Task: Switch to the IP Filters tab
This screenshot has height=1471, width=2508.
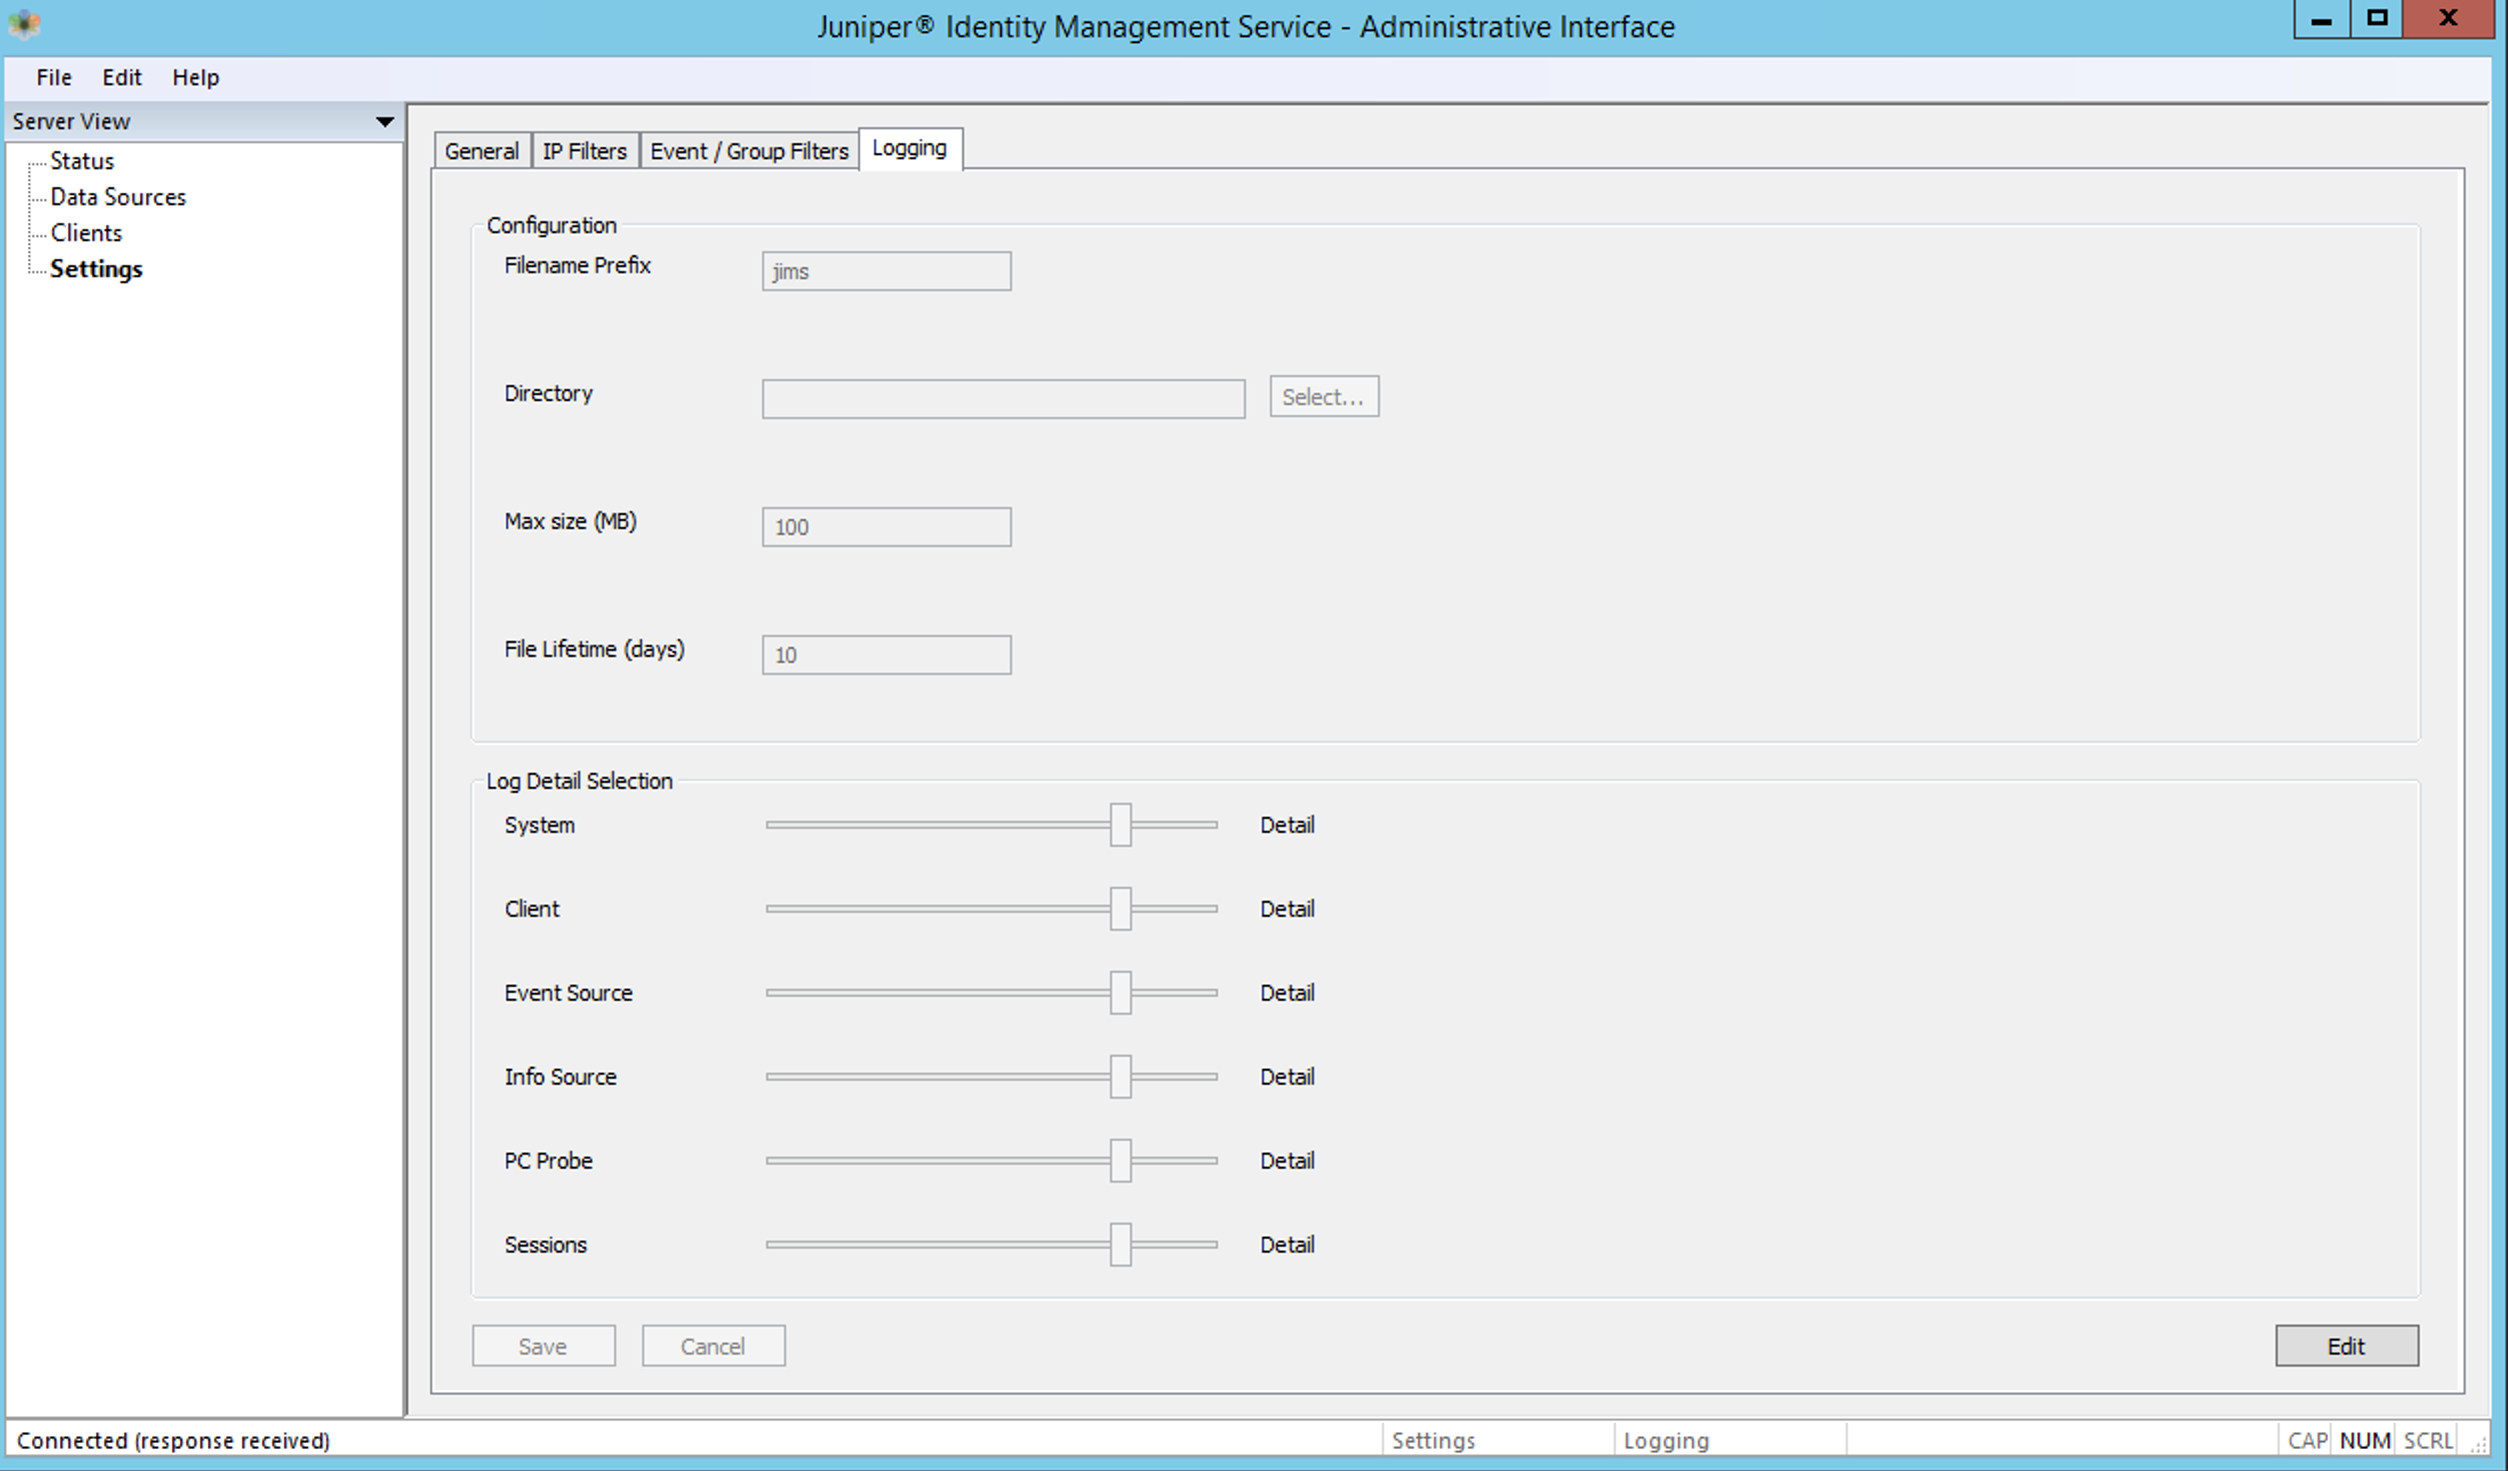Action: point(585,151)
